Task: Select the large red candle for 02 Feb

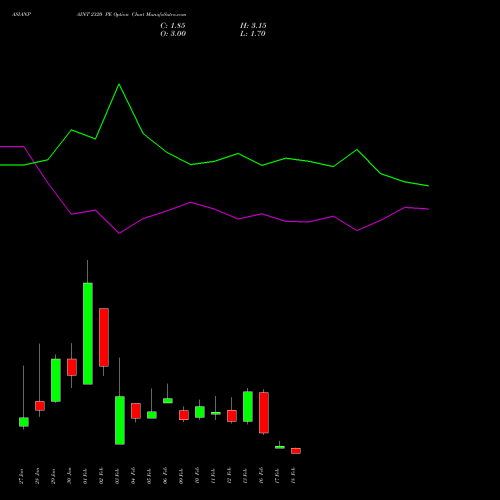Action: click(x=104, y=337)
